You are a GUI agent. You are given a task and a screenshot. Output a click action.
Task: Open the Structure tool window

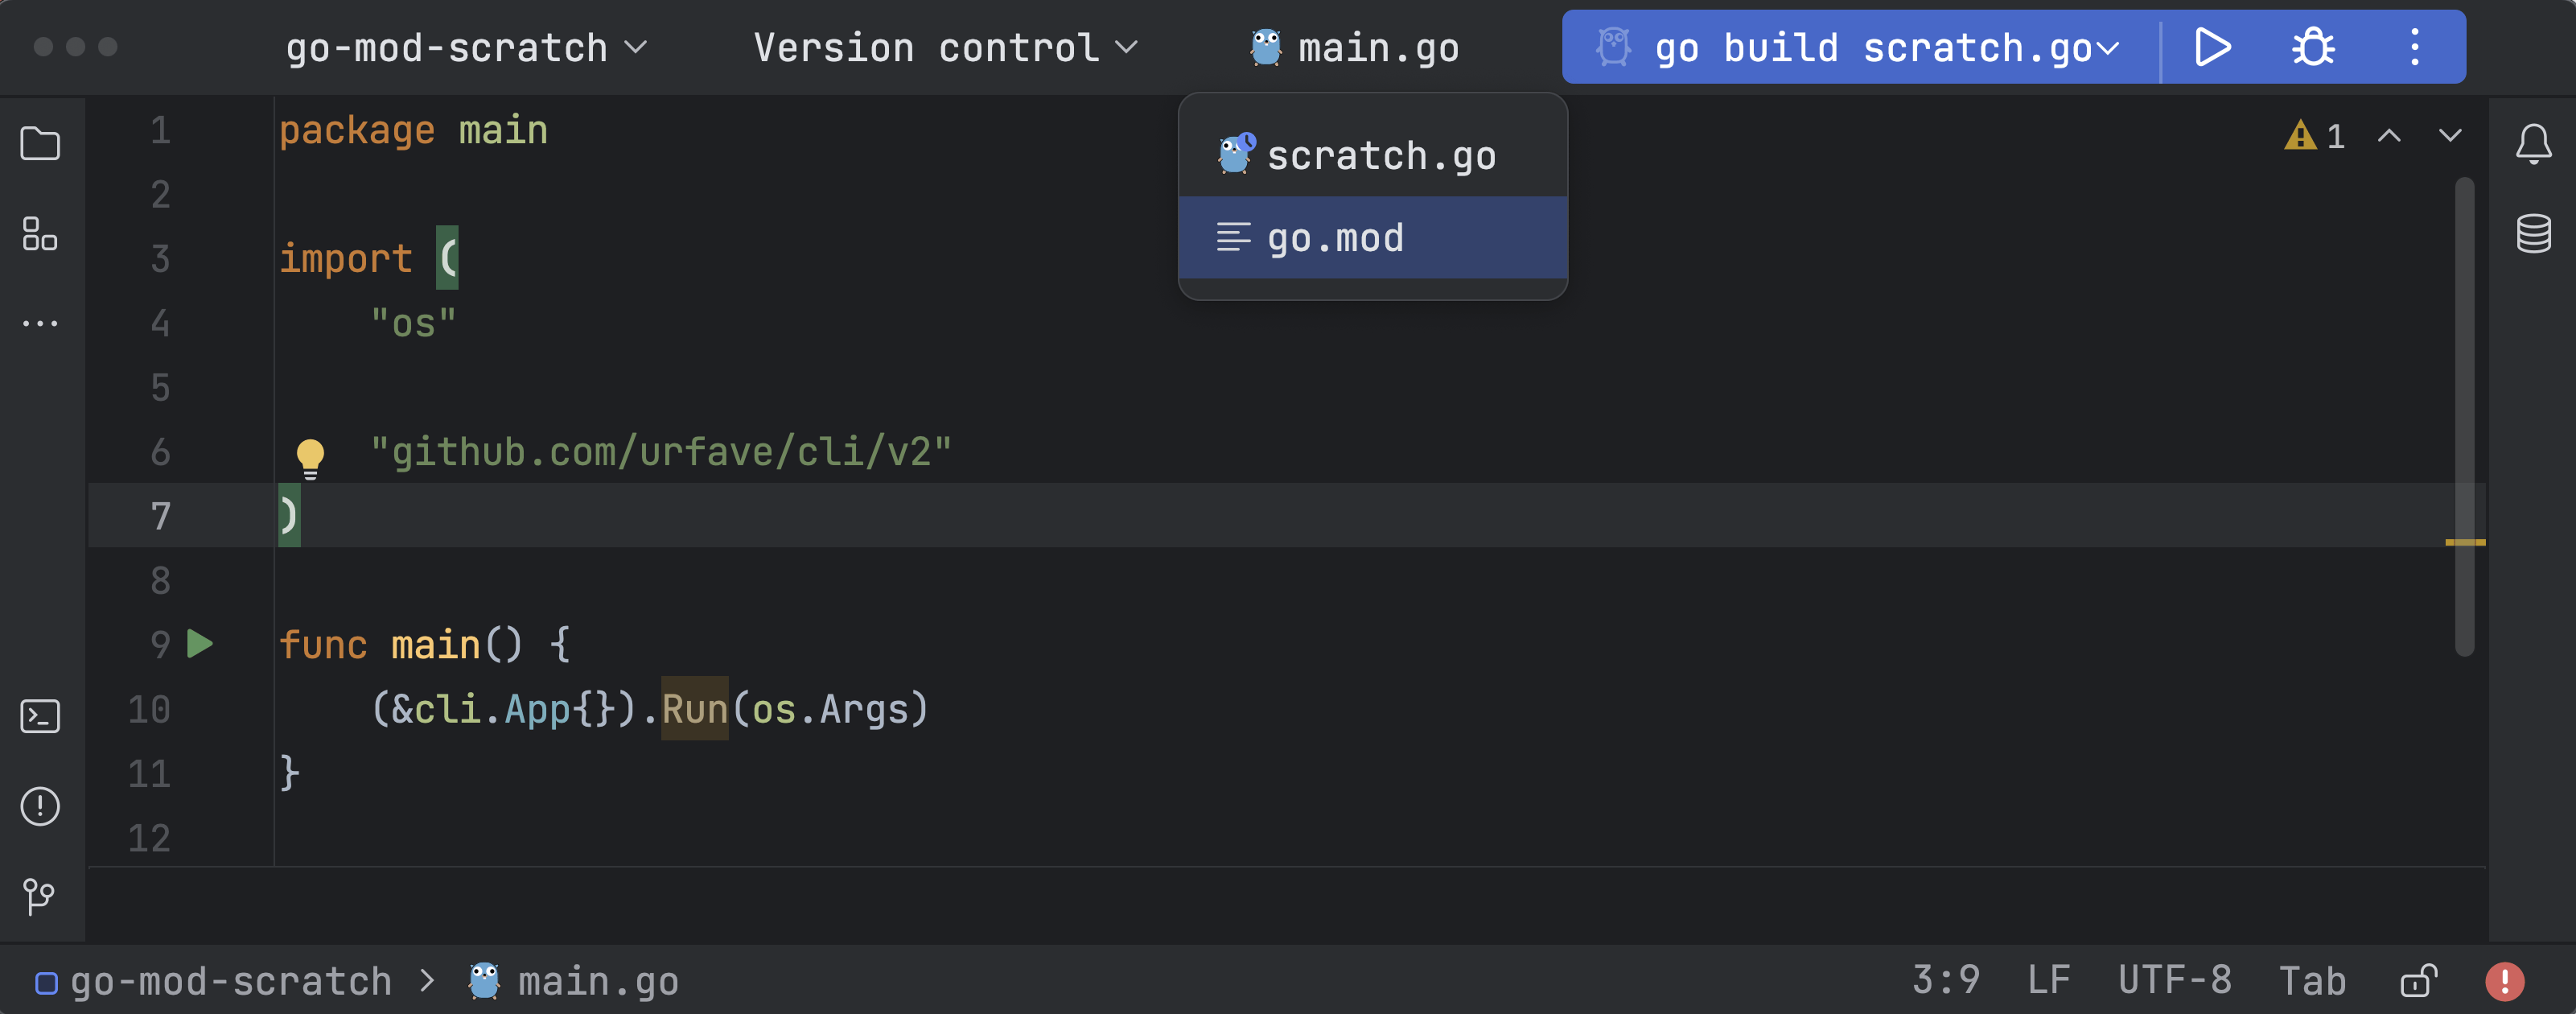pos(40,234)
